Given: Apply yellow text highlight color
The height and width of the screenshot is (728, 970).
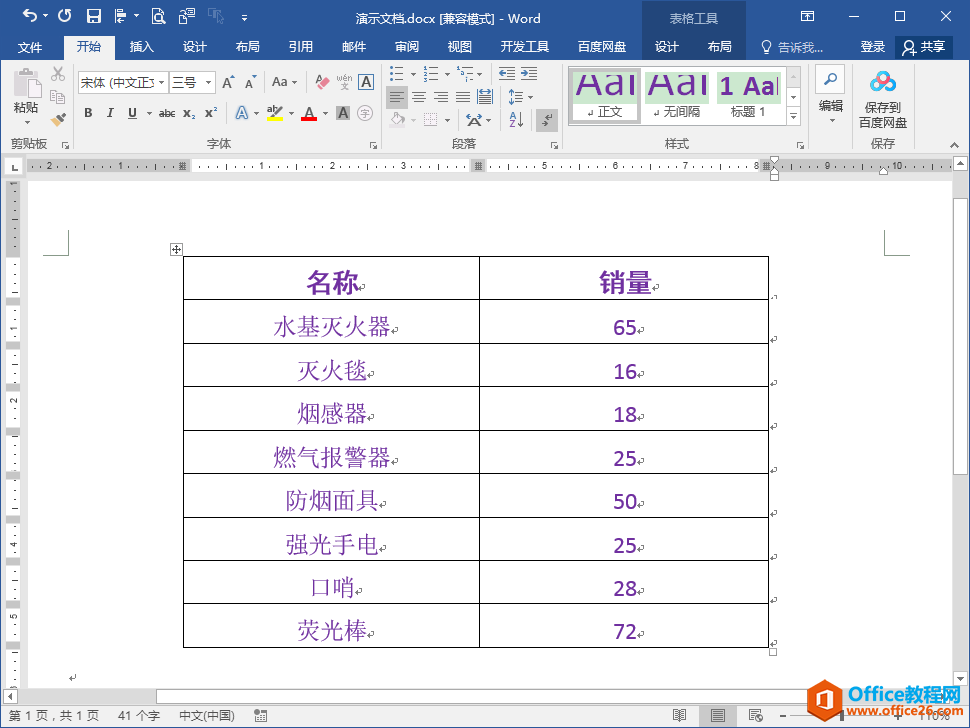Looking at the screenshot, I should pos(275,113).
